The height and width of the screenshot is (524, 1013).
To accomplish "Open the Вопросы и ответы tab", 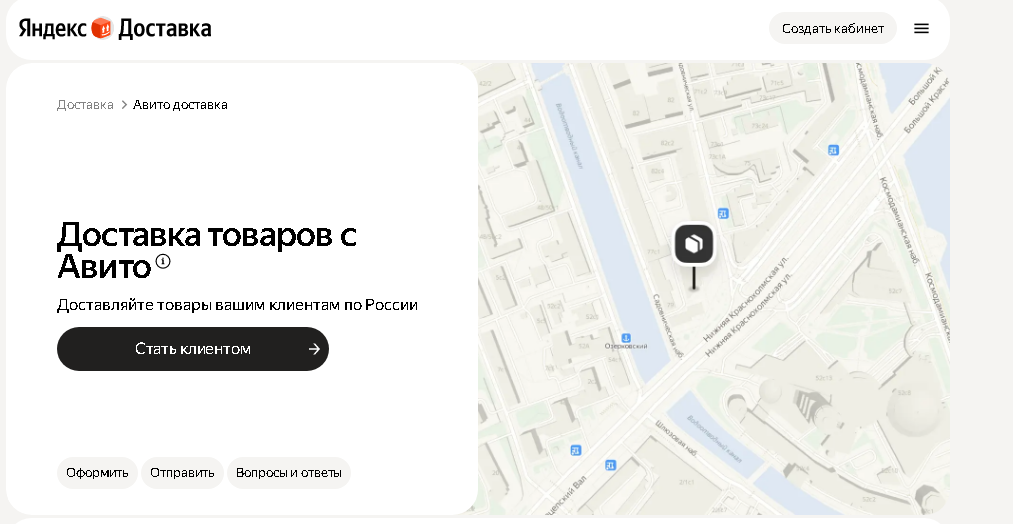I will pyautogui.click(x=289, y=472).
